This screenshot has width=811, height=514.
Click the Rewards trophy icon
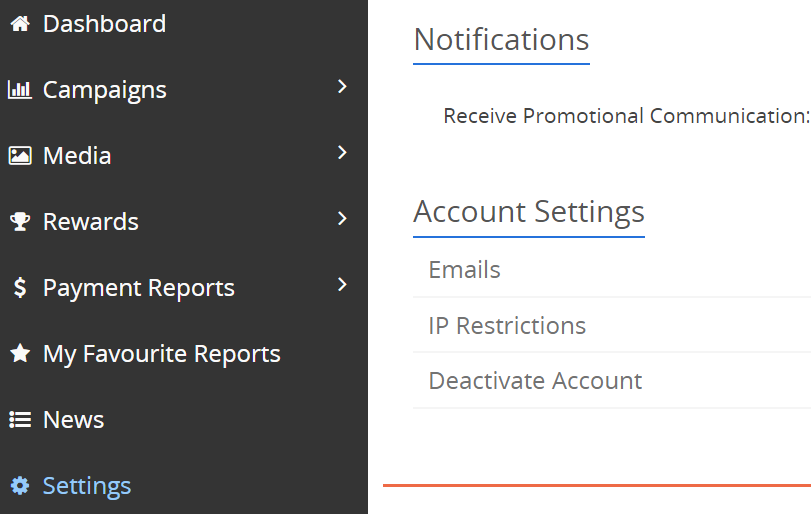pos(19,222)
